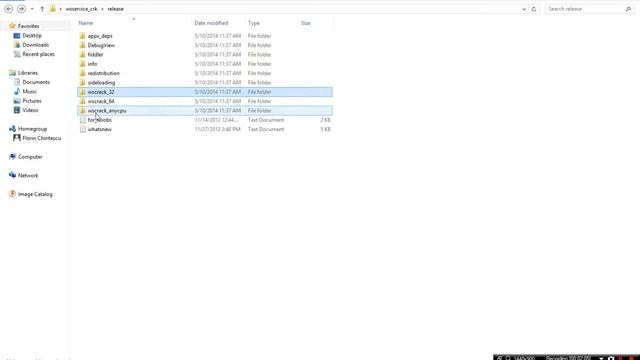640x360 pixels.
Task: Go back with the Back arrow
Action: click(x=9, y=9)
